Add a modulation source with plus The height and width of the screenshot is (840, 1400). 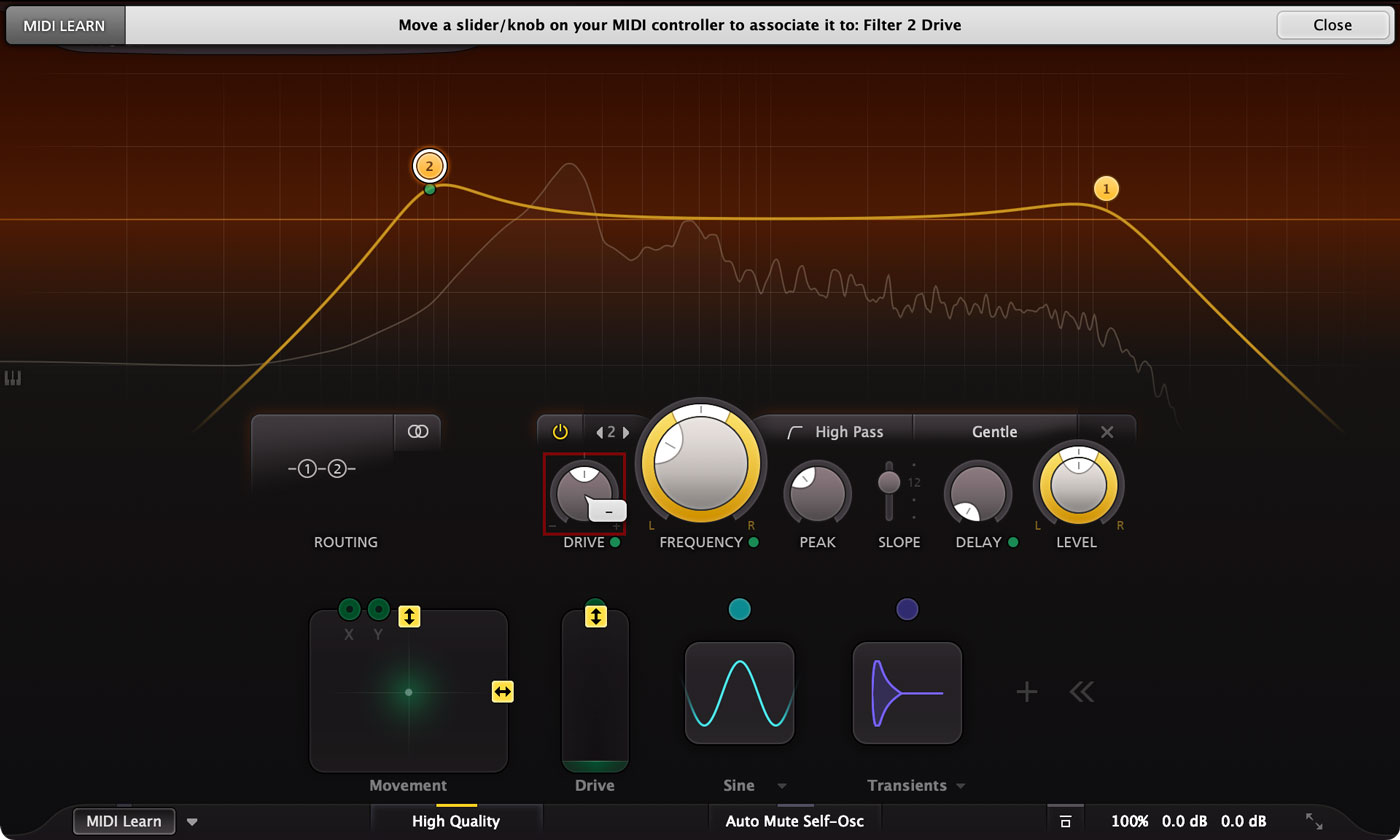coord(1027,692)
